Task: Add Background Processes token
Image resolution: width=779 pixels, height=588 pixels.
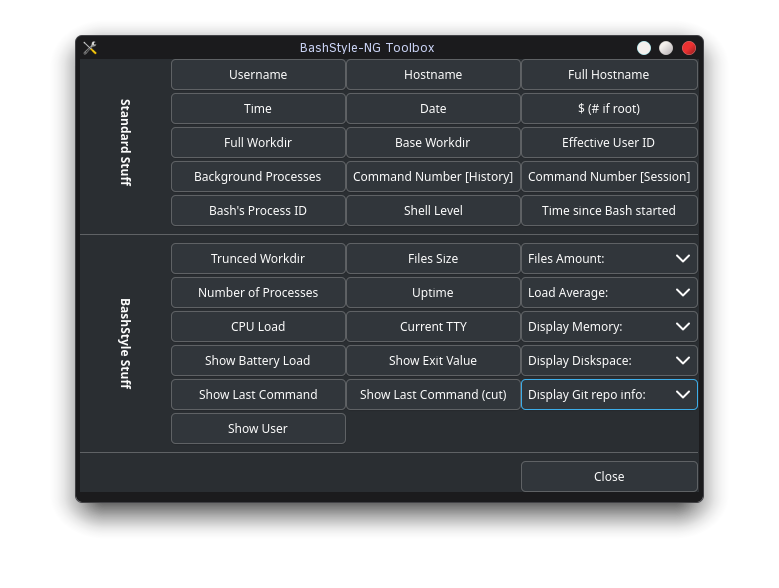Action: (258, 176)
